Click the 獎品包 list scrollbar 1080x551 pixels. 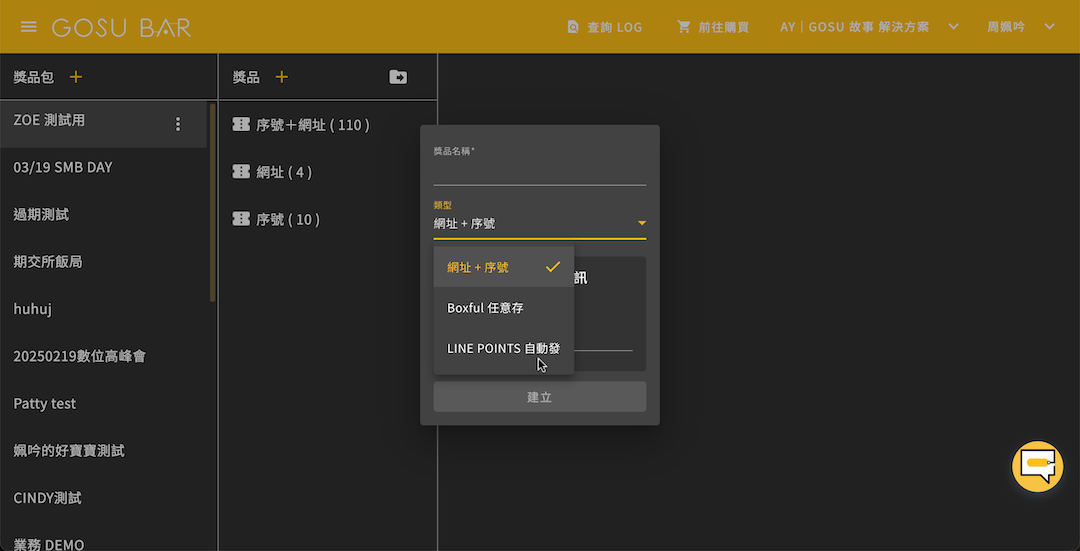click(x=212, y=202)
